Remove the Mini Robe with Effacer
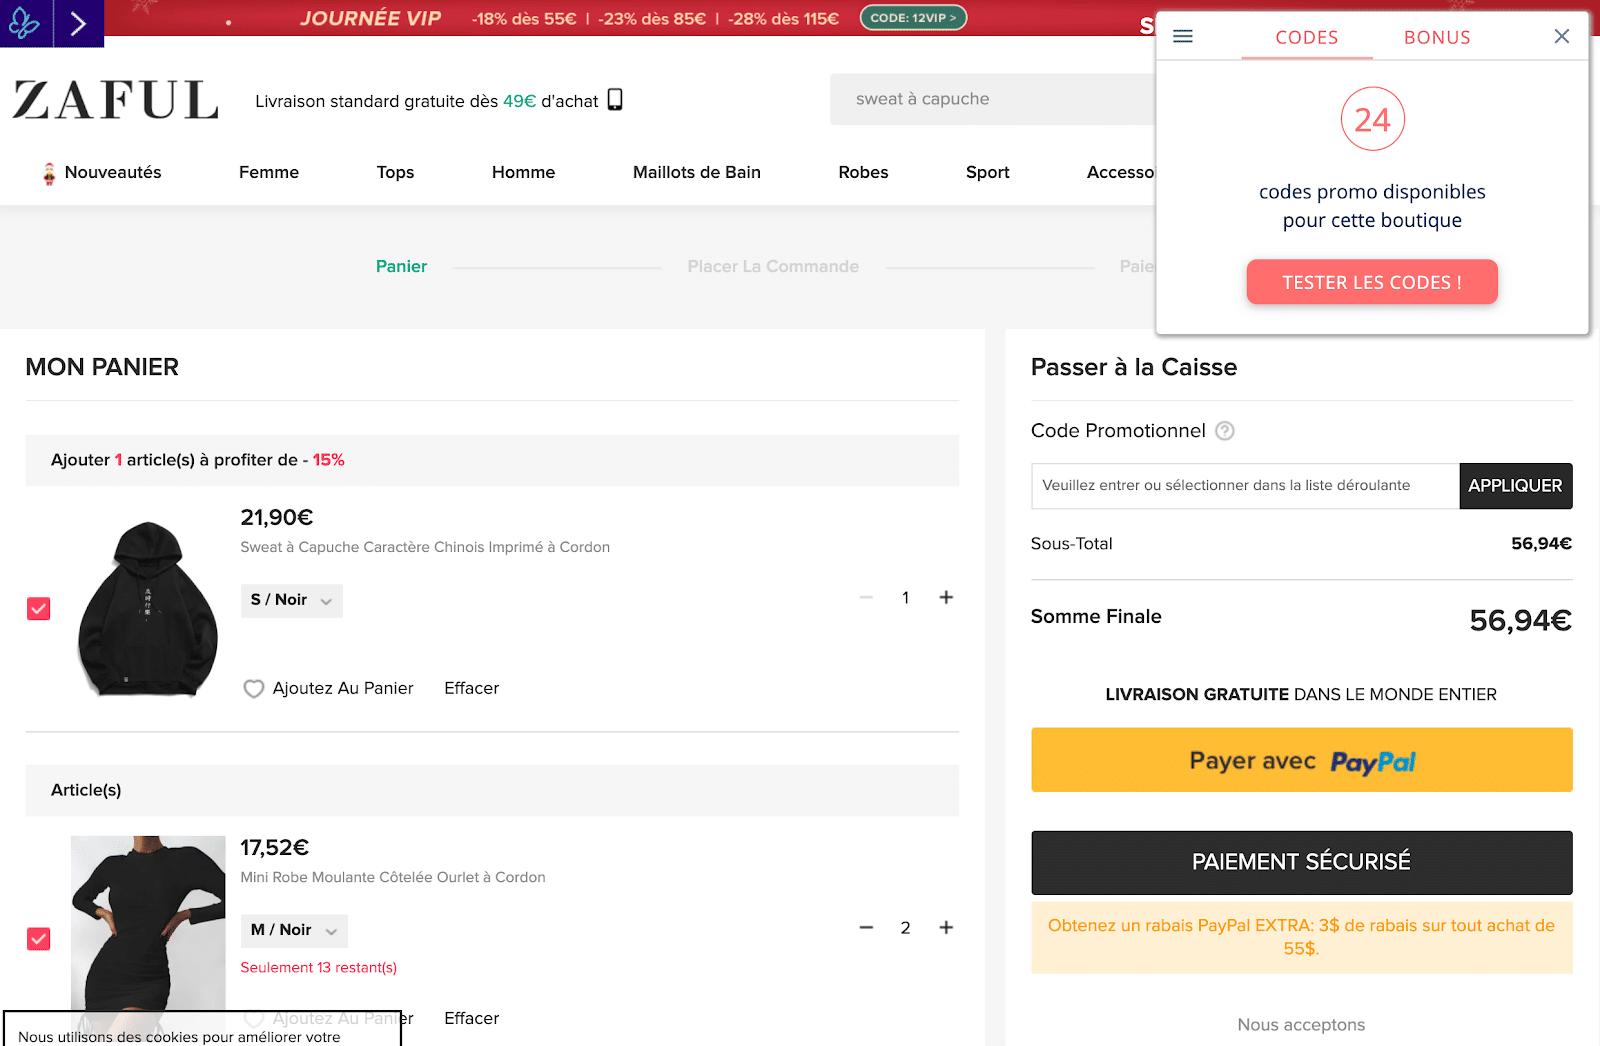Viewport: 1600px width, 1046px height. pos(471,1018)
